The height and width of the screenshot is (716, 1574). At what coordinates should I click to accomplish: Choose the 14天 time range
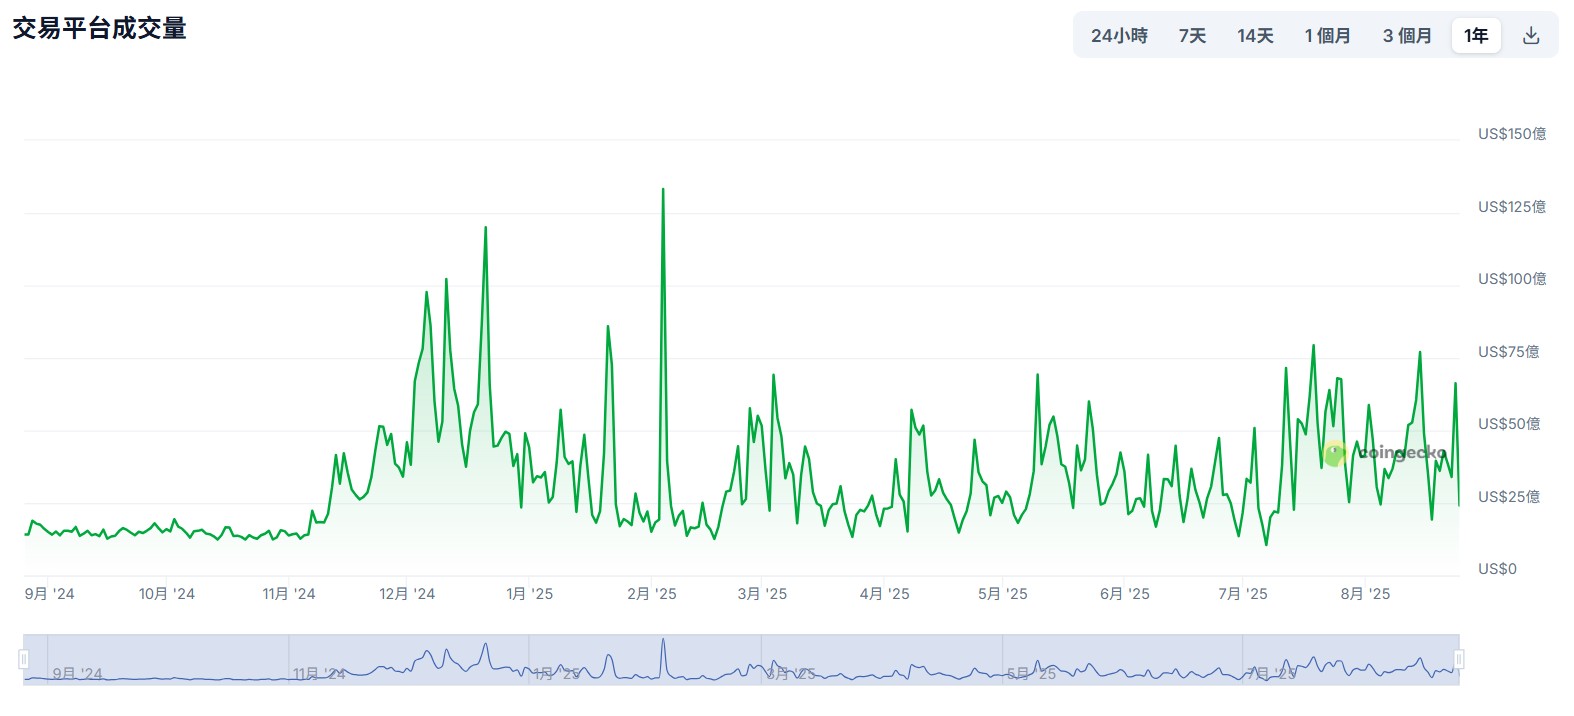click(1255, 36)
